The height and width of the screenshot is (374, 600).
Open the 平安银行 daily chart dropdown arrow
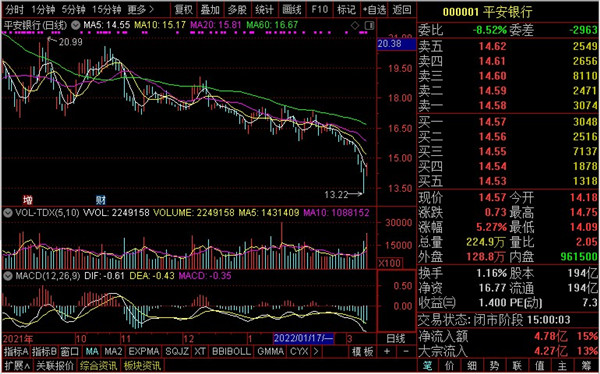75,26
